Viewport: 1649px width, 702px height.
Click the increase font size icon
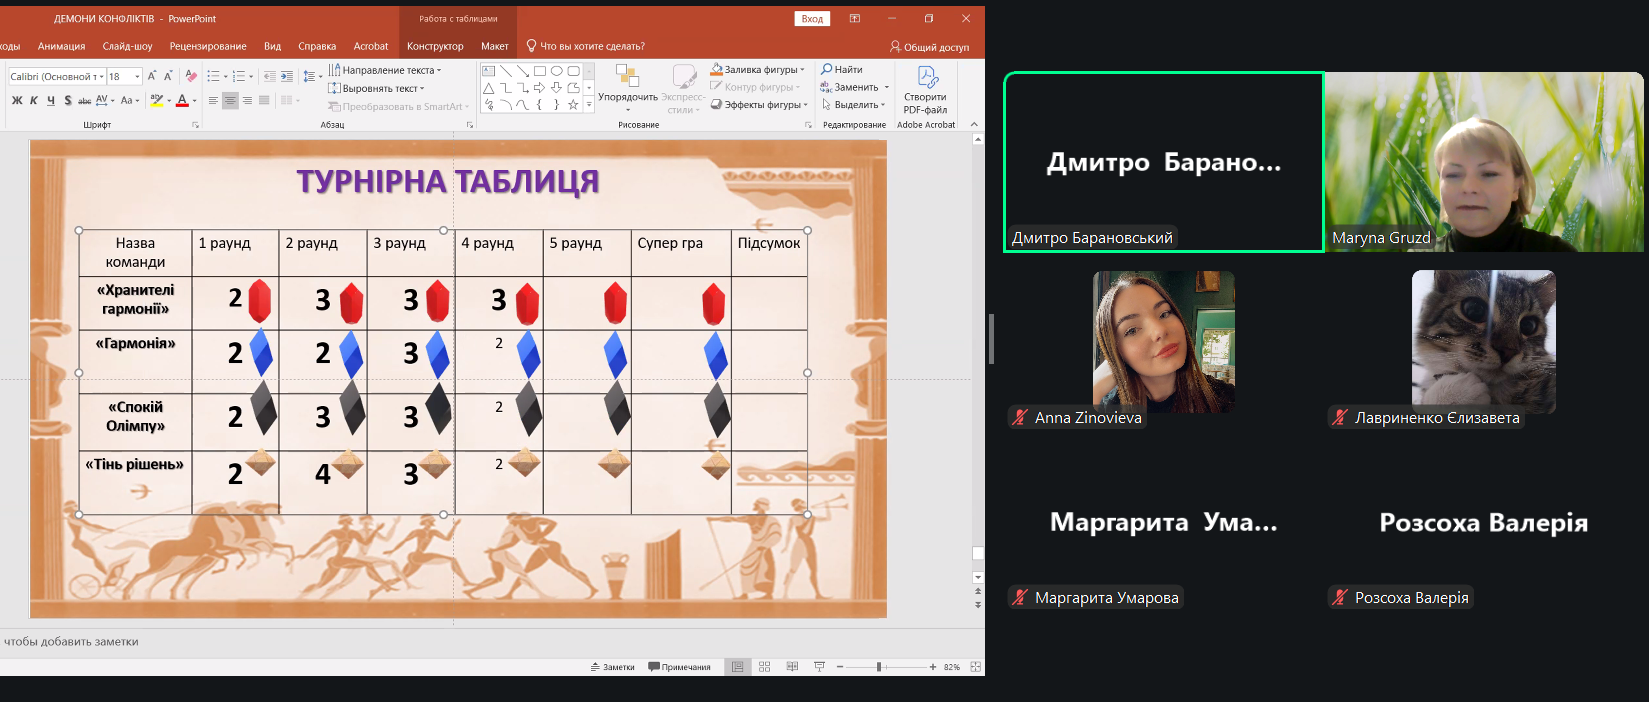tap(152, 76)
